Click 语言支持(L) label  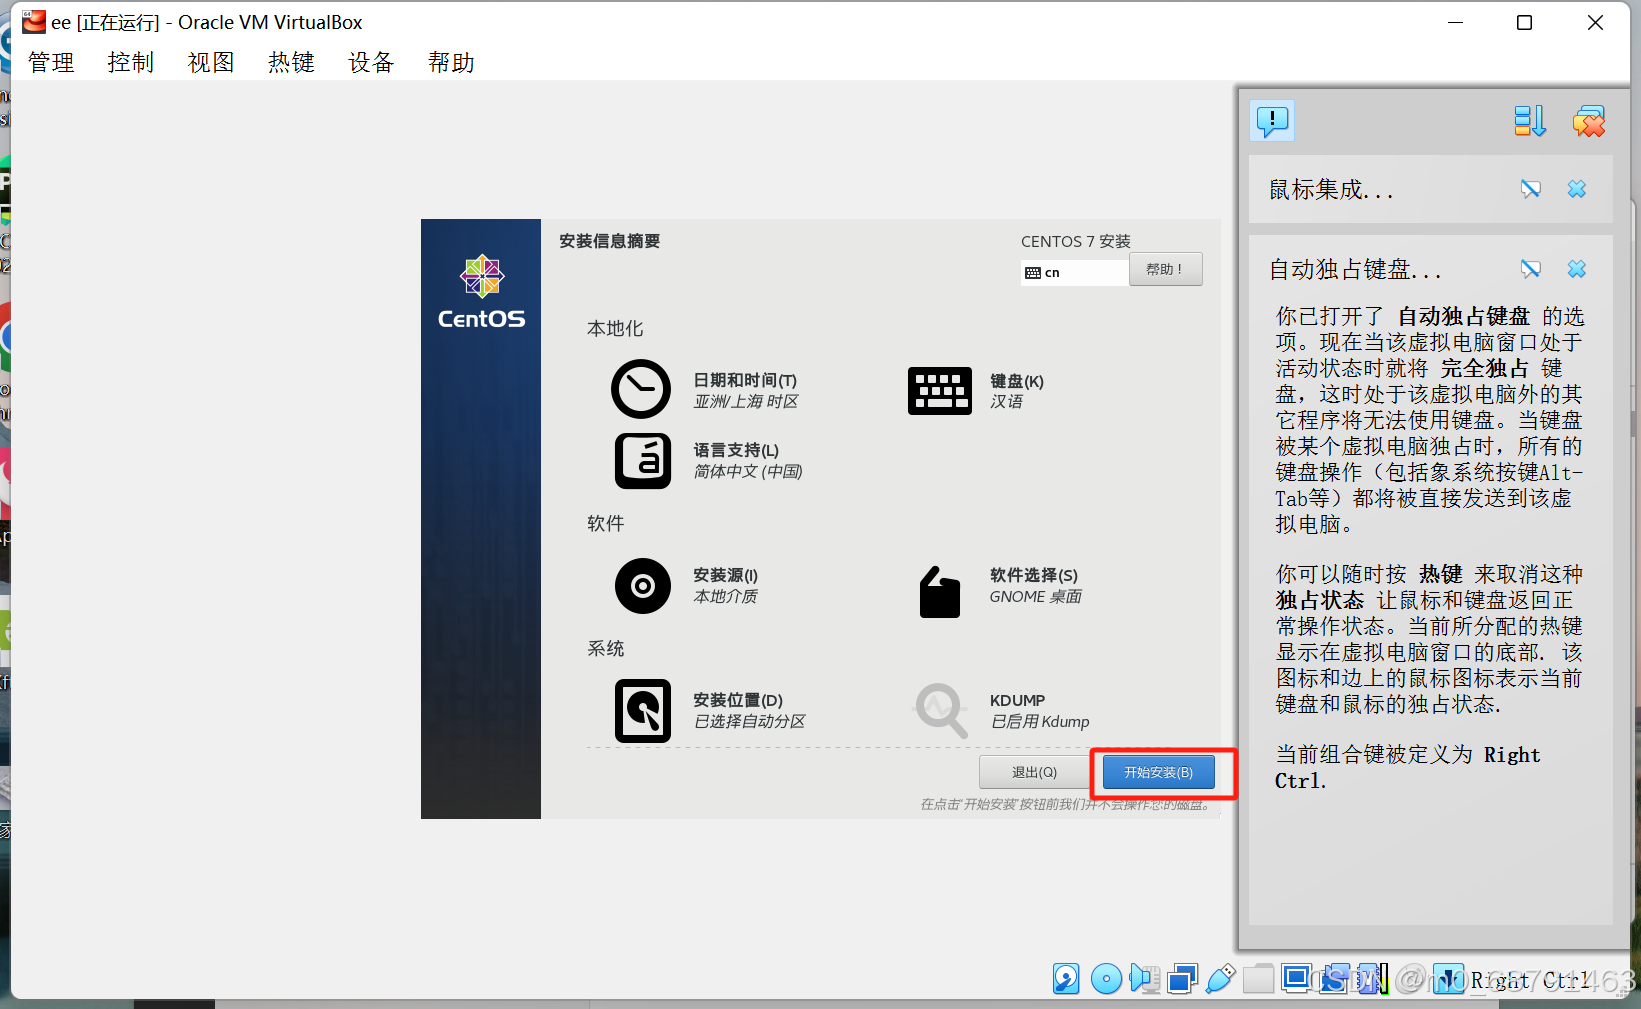[x=736, y=450]
